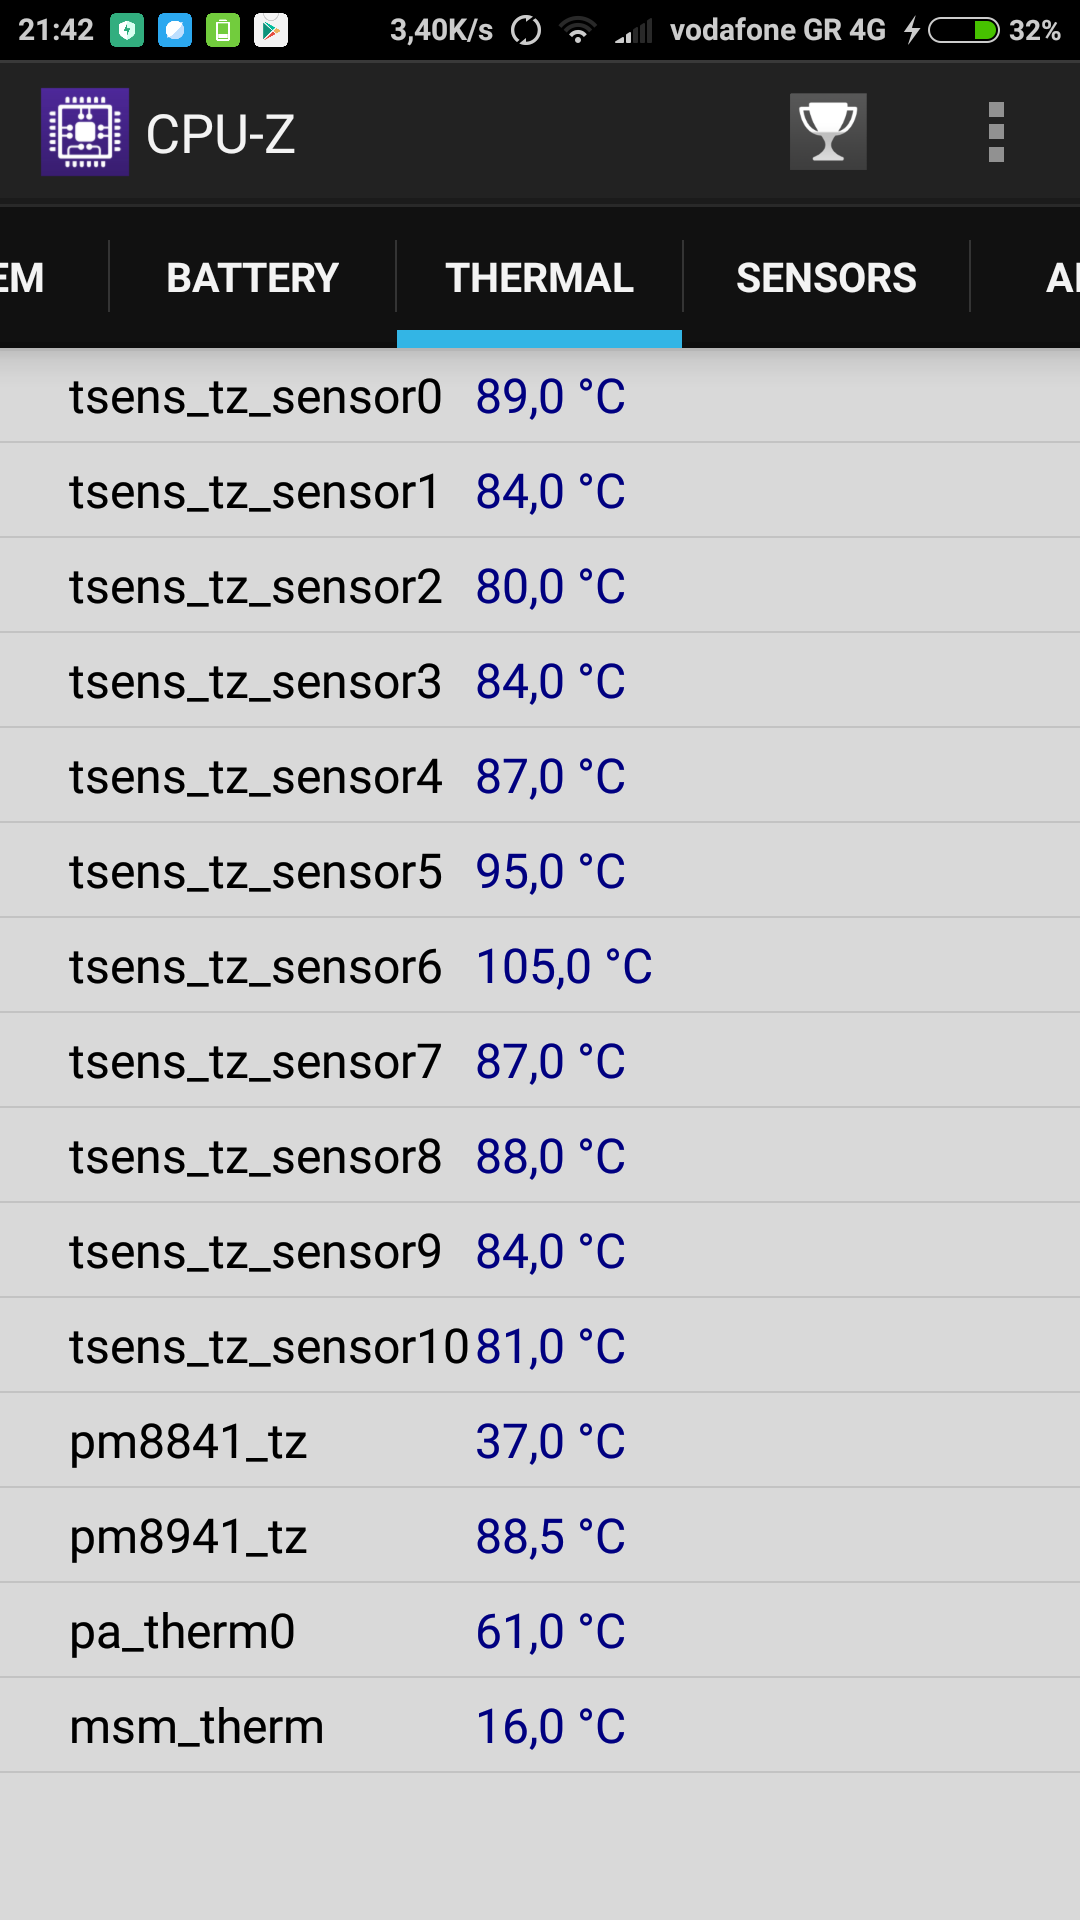Tap the Wi-Fi status icon
1080x1920 pixels.
[x=577, y=30]
